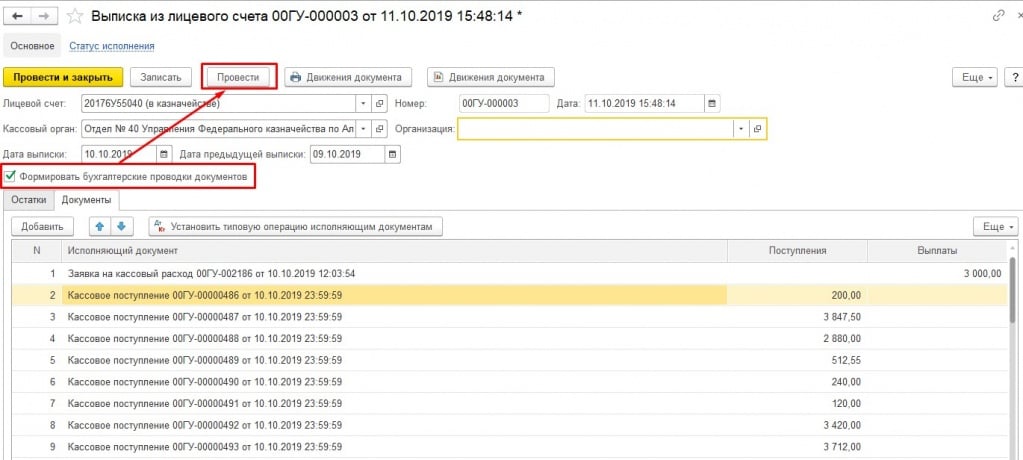The width and height of the screenshot is (1023, 460).
Task: Switch to the Остатки tab
Action: click(28, 200)
